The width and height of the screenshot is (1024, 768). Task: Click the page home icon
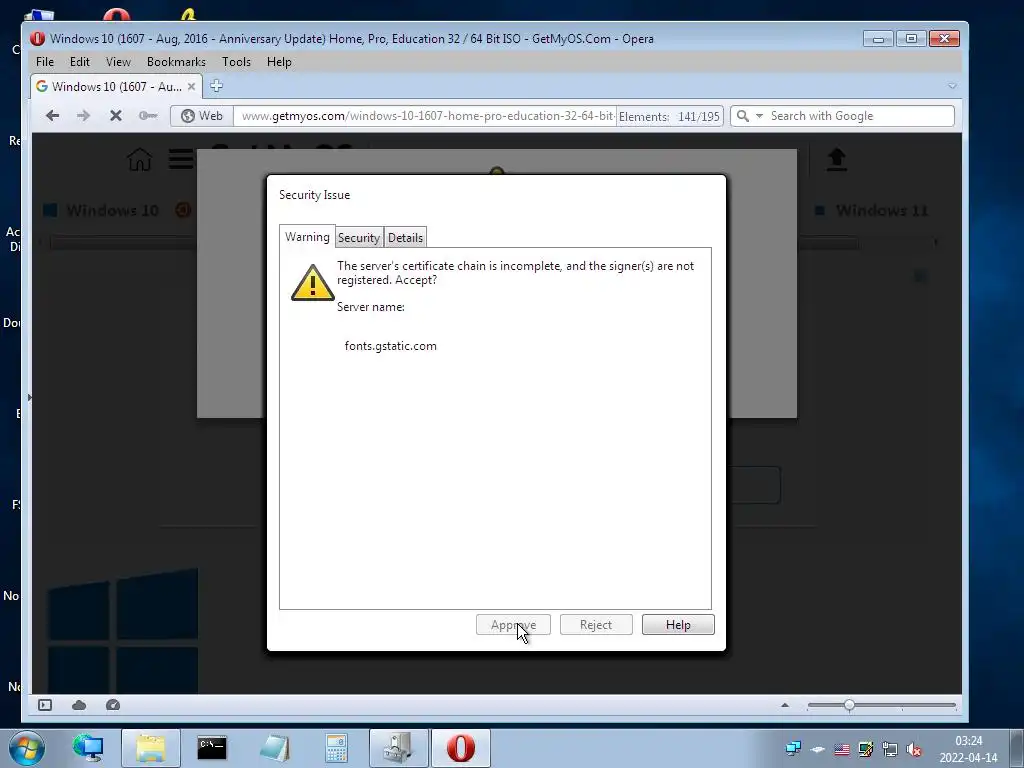point(139,159)
